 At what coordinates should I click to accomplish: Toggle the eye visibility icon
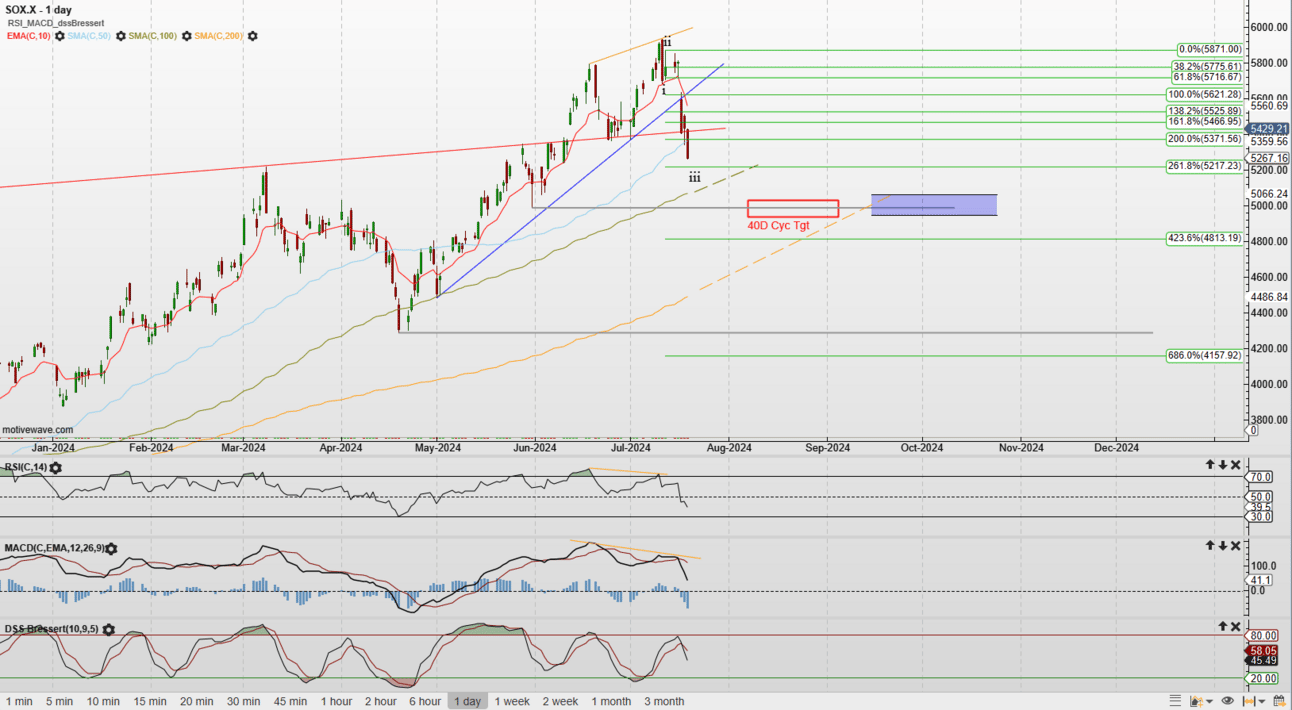pos(1228,700)
